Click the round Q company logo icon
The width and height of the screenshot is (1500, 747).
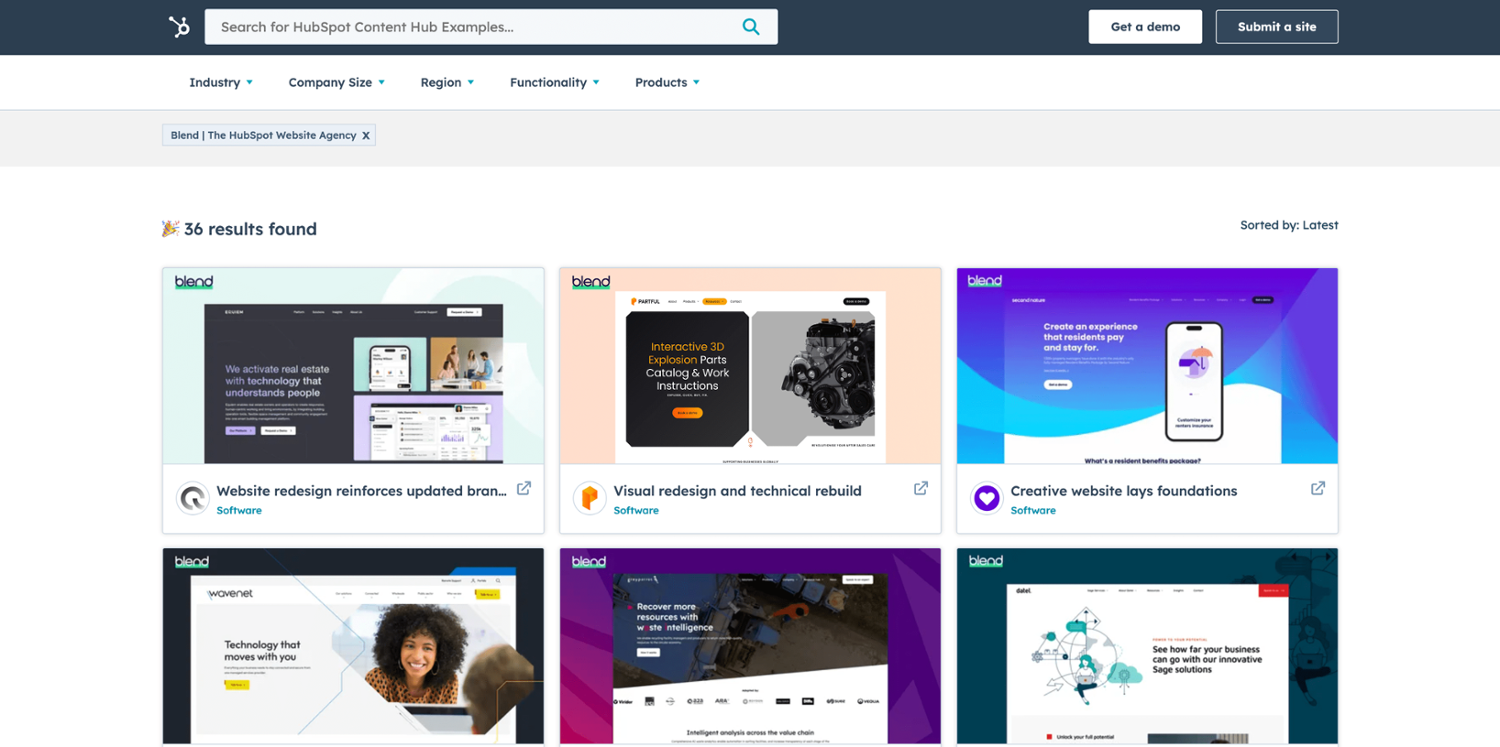(x=193, y=498)
